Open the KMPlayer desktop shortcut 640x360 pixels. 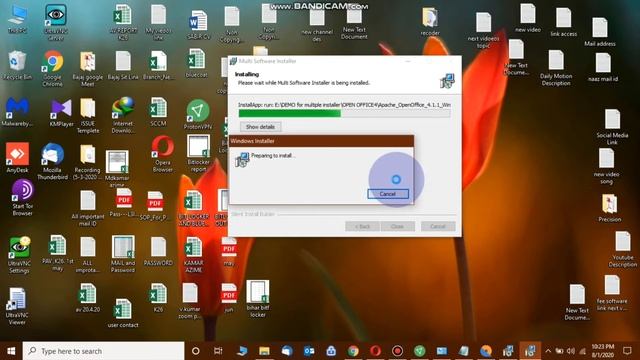point(61,112)
